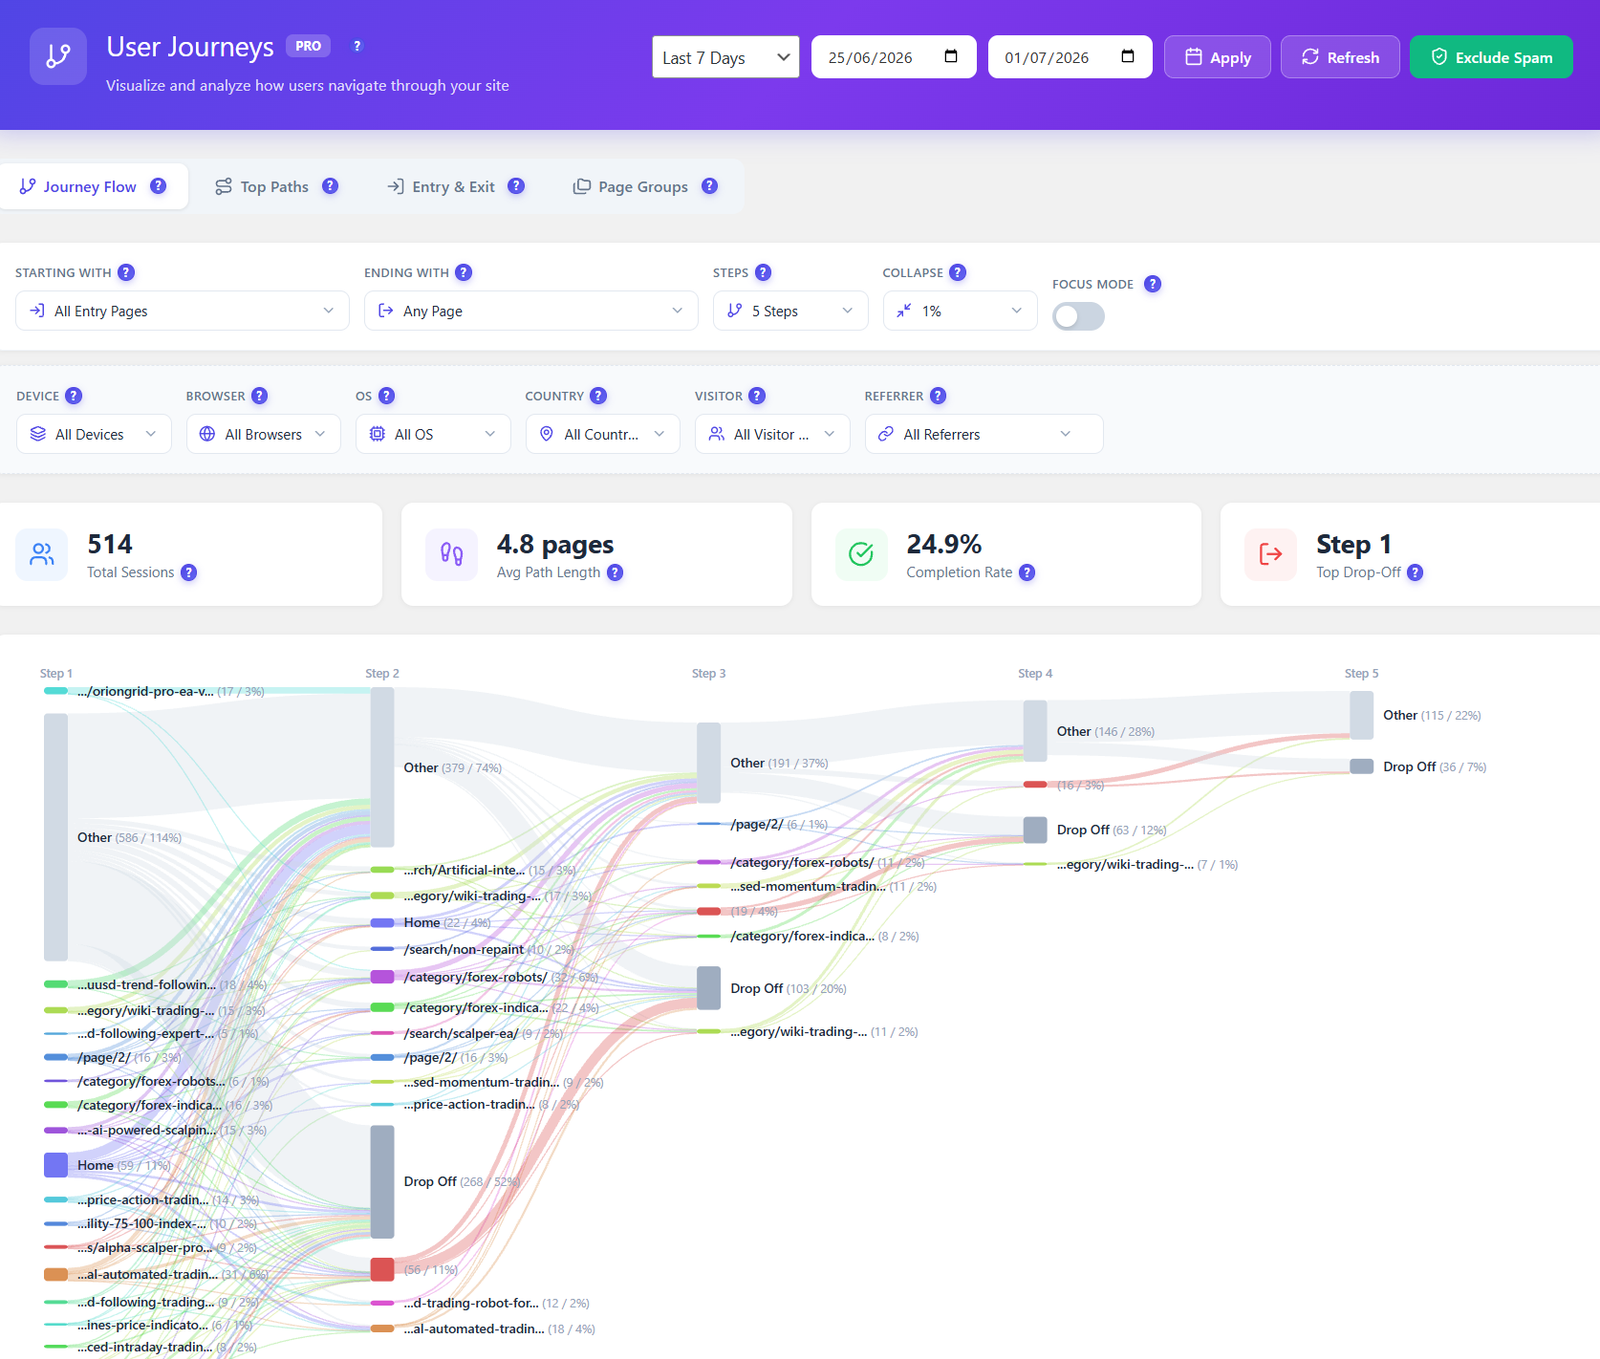Click help icon beside Steps label
1600x1359 pixels.
[763, 273]
